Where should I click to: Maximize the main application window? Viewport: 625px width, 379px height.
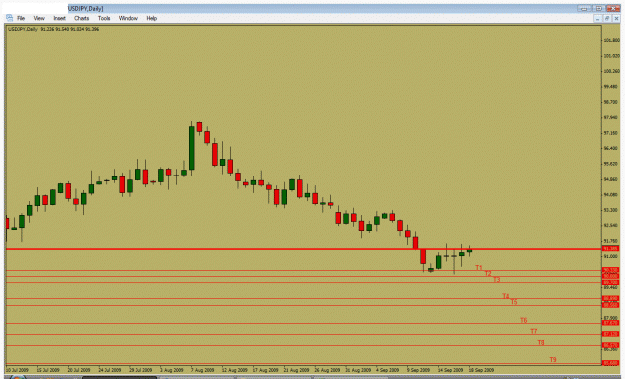pyautogui.click(x=599, y=8)
